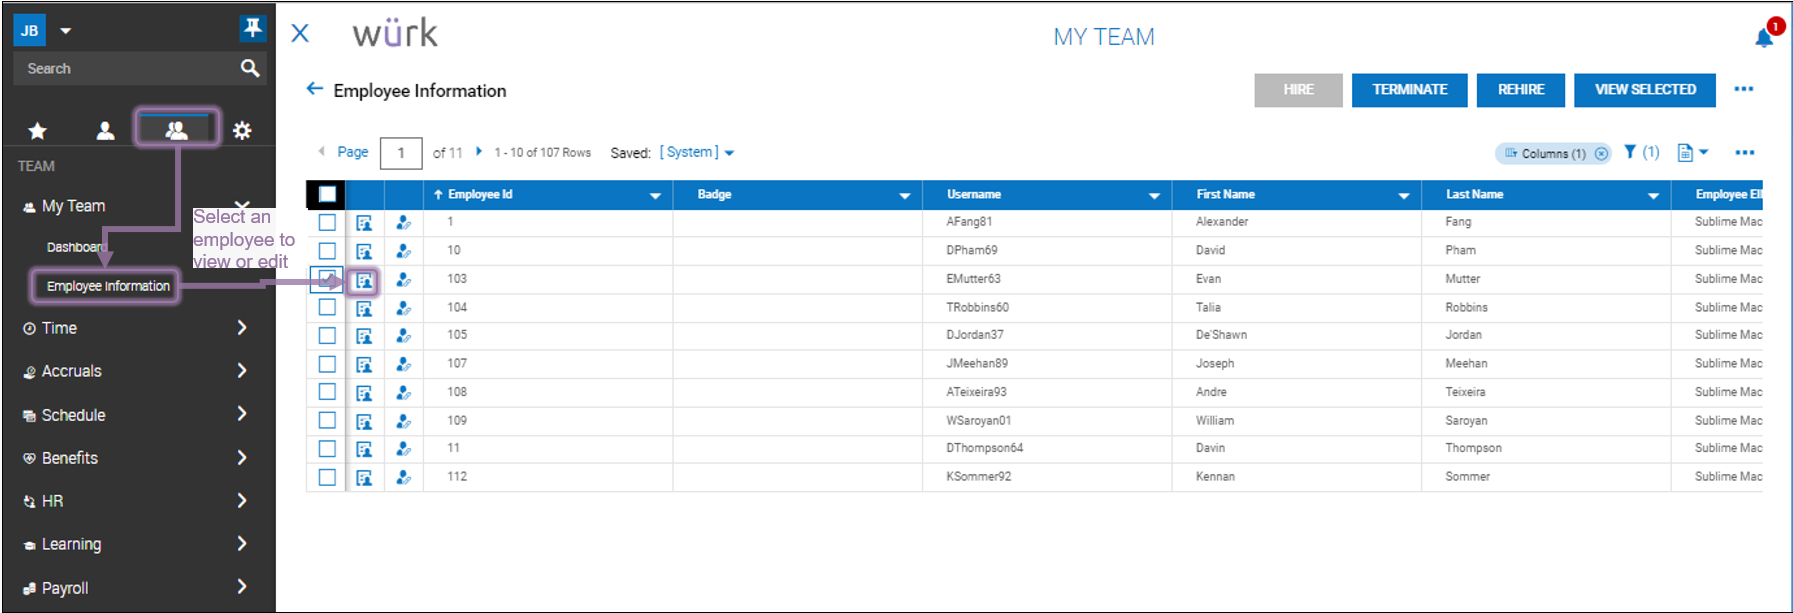Pin the sidebar with the pushpin icon

click(252, 28)
